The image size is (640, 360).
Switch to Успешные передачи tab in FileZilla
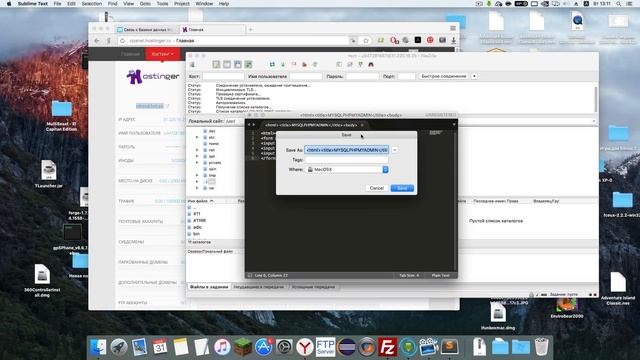[x=313, y=287]
